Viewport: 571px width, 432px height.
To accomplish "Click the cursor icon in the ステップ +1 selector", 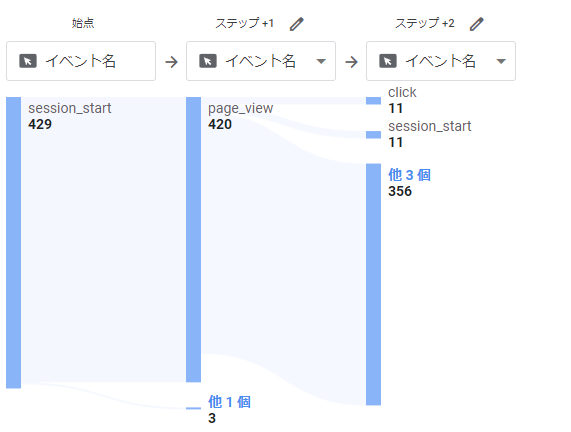I will 208,61.
